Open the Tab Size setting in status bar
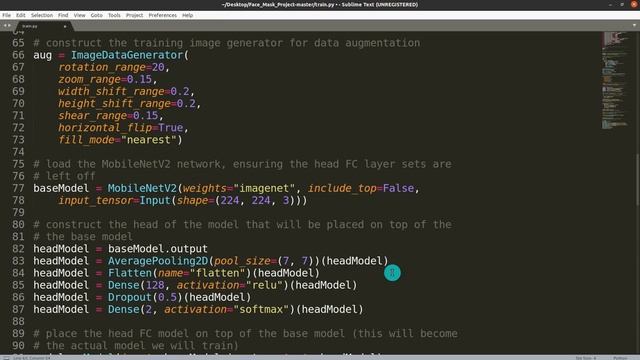The width and height of the screenshot is (640, 360). [x=586, y=358]
